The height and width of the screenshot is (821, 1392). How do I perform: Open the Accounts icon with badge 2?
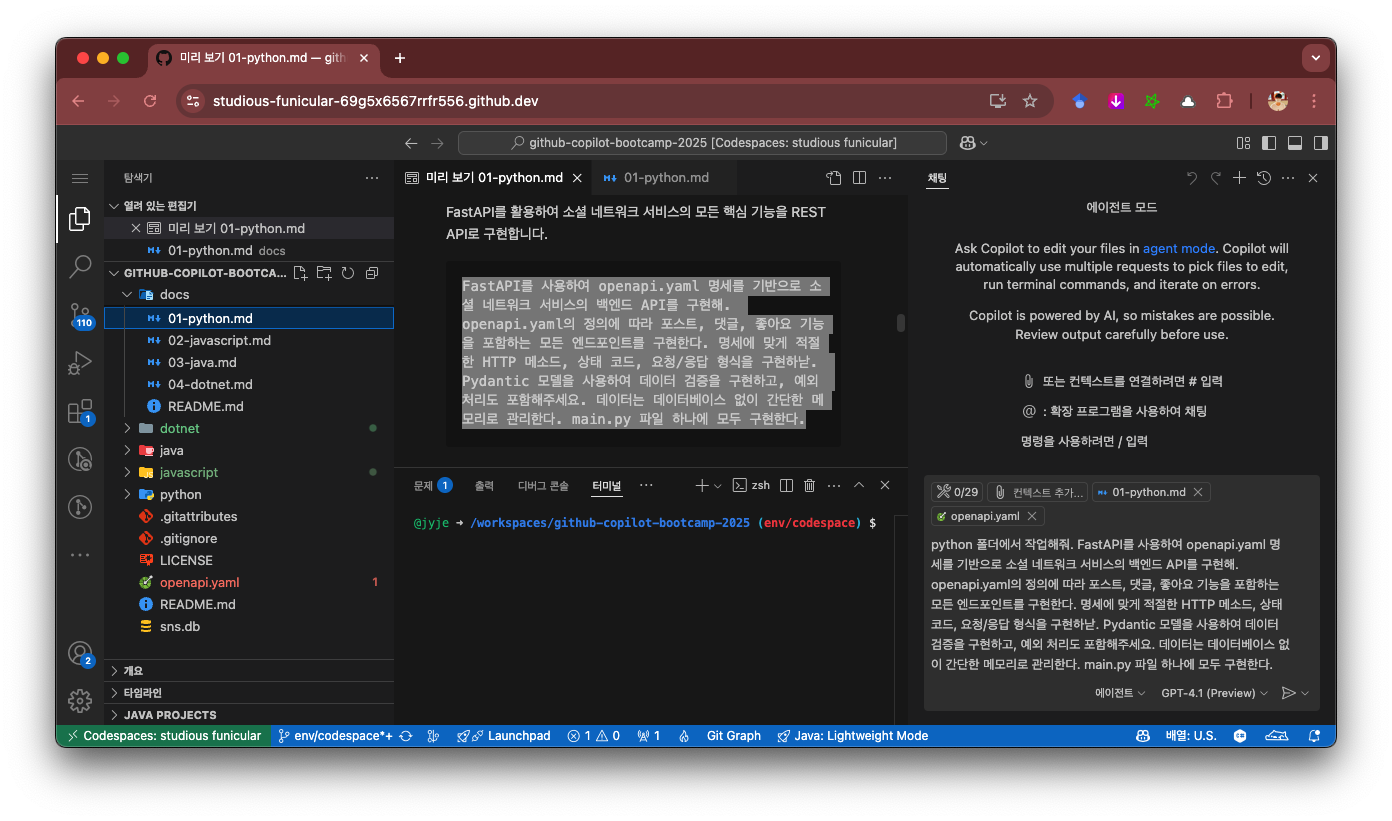point(80,654)
